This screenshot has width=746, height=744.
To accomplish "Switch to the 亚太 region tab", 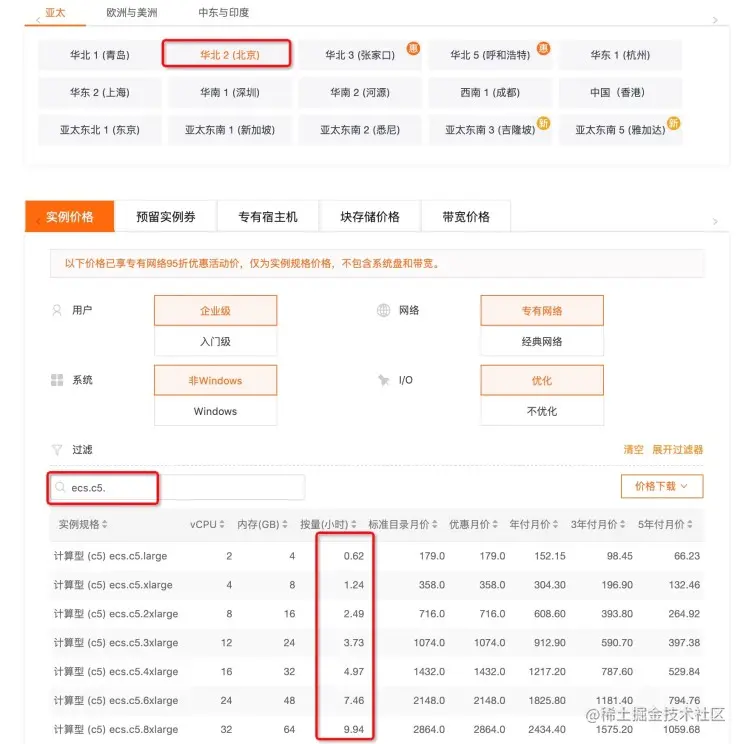I will 55,13.
